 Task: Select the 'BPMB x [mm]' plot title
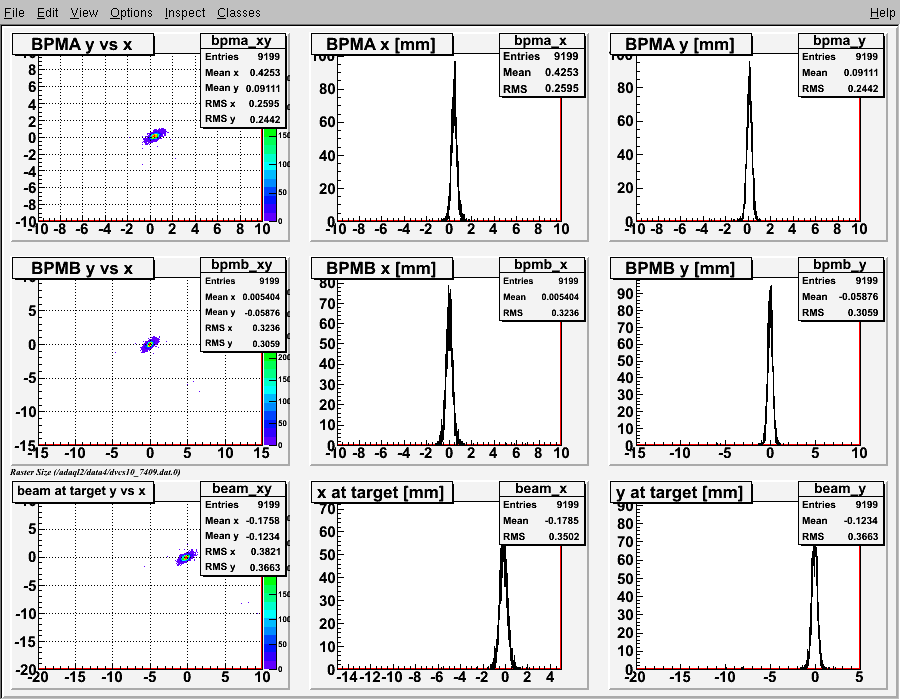(381, 268)
